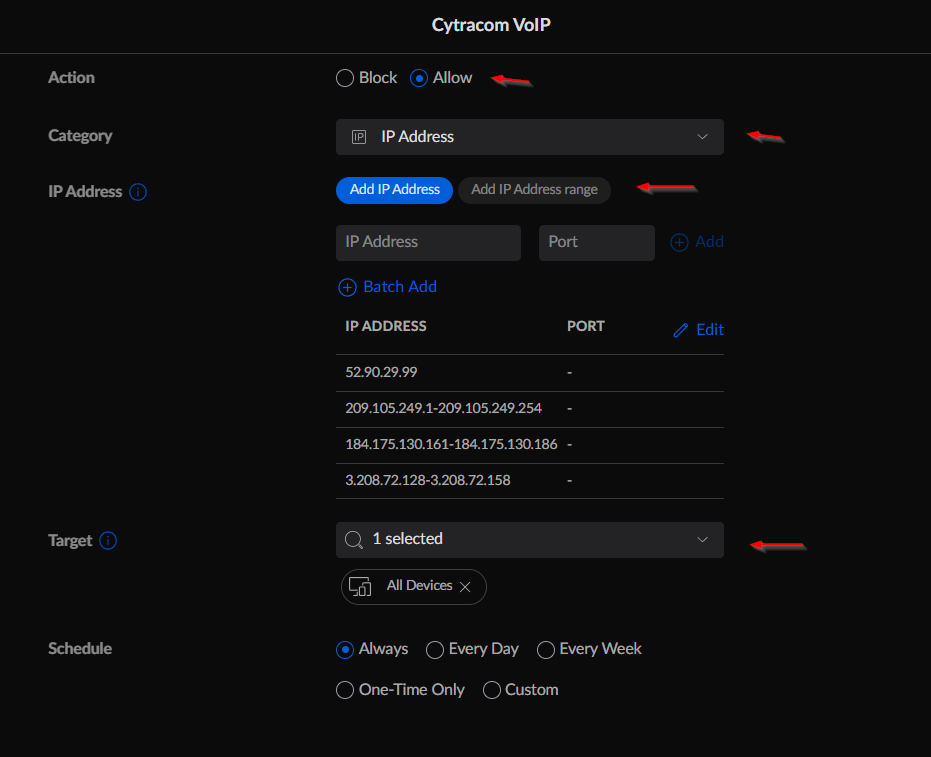Click the plus icon beside Batch Add
The width and height of the screenshot is (931, 757).
click(x=347, y=287)
